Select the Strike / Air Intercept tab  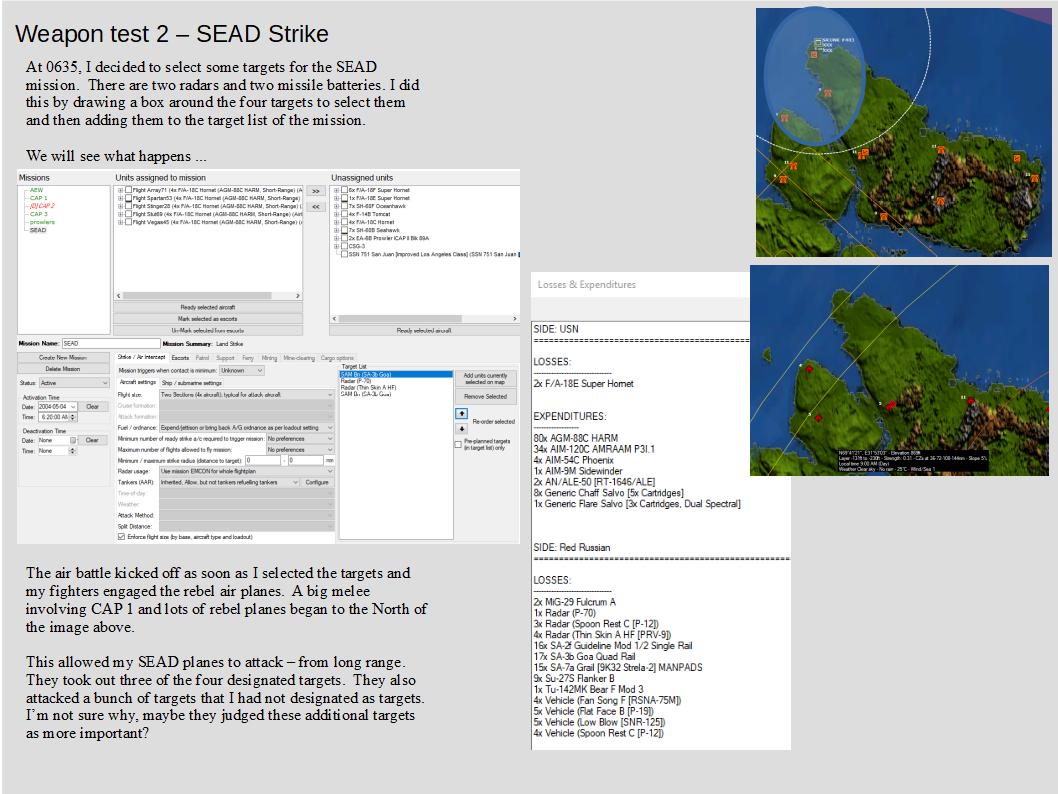coord(141,357)
